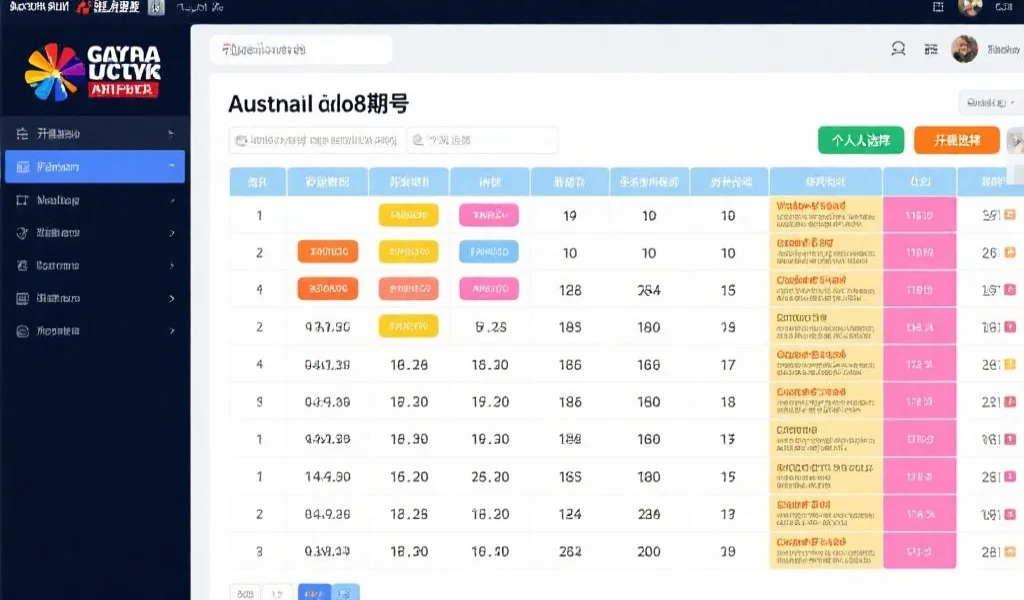1024x600 pixels.
Task: Click the grid icon beside the header avatar
Action: point(931,49)
